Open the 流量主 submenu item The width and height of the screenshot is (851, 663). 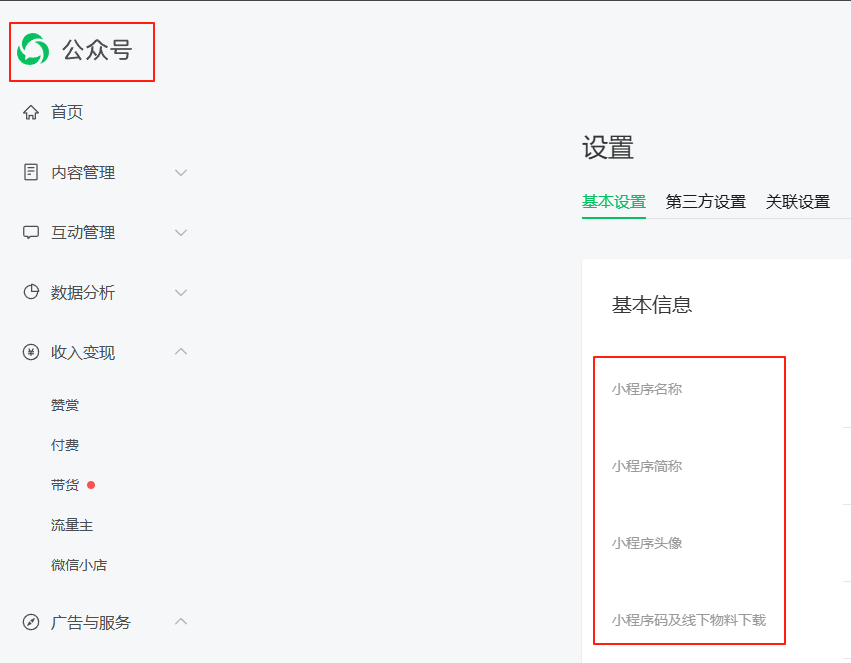click(x=72, y=525)
